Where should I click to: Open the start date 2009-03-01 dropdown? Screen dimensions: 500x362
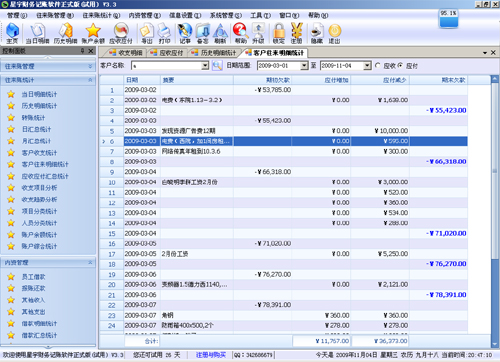(x=304, y=66)
